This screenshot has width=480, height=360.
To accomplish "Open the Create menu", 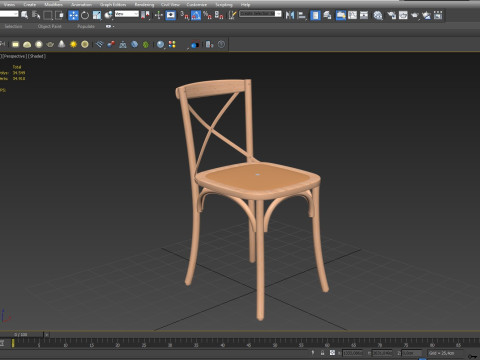I will pyautogui.click(x=30, y=5).
